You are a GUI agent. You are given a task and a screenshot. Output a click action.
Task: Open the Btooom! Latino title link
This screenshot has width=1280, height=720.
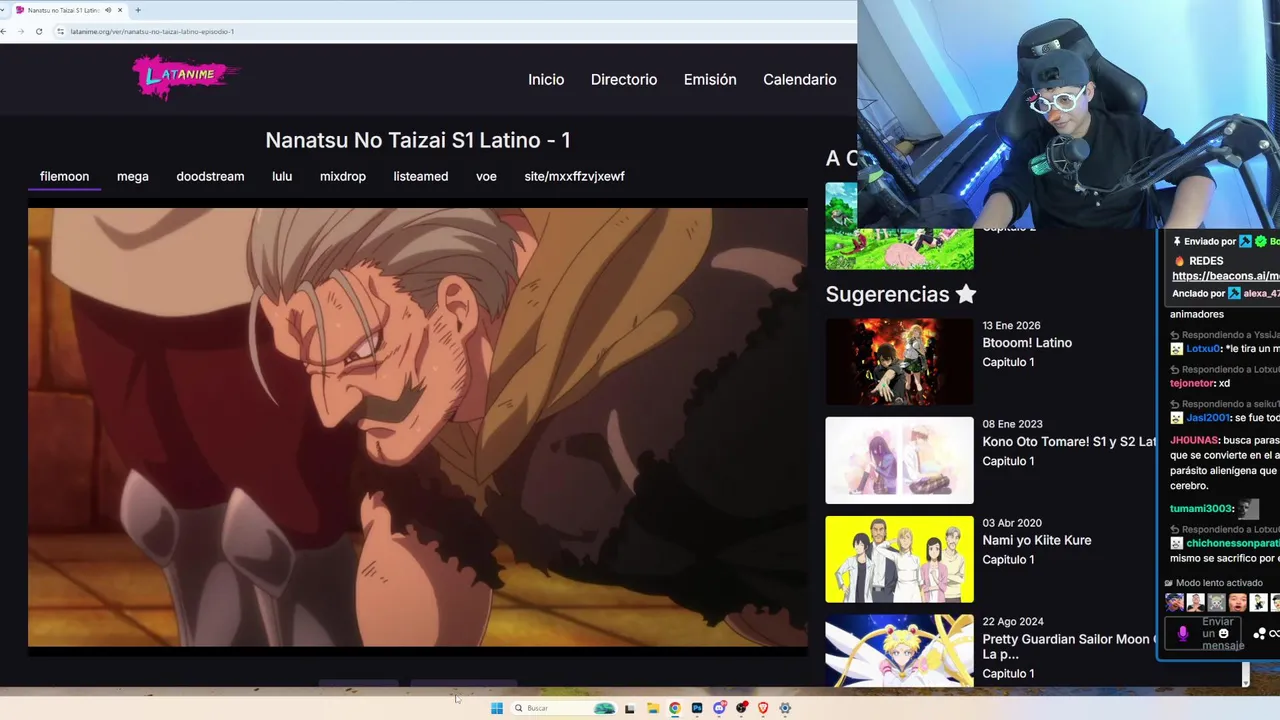1027,343
